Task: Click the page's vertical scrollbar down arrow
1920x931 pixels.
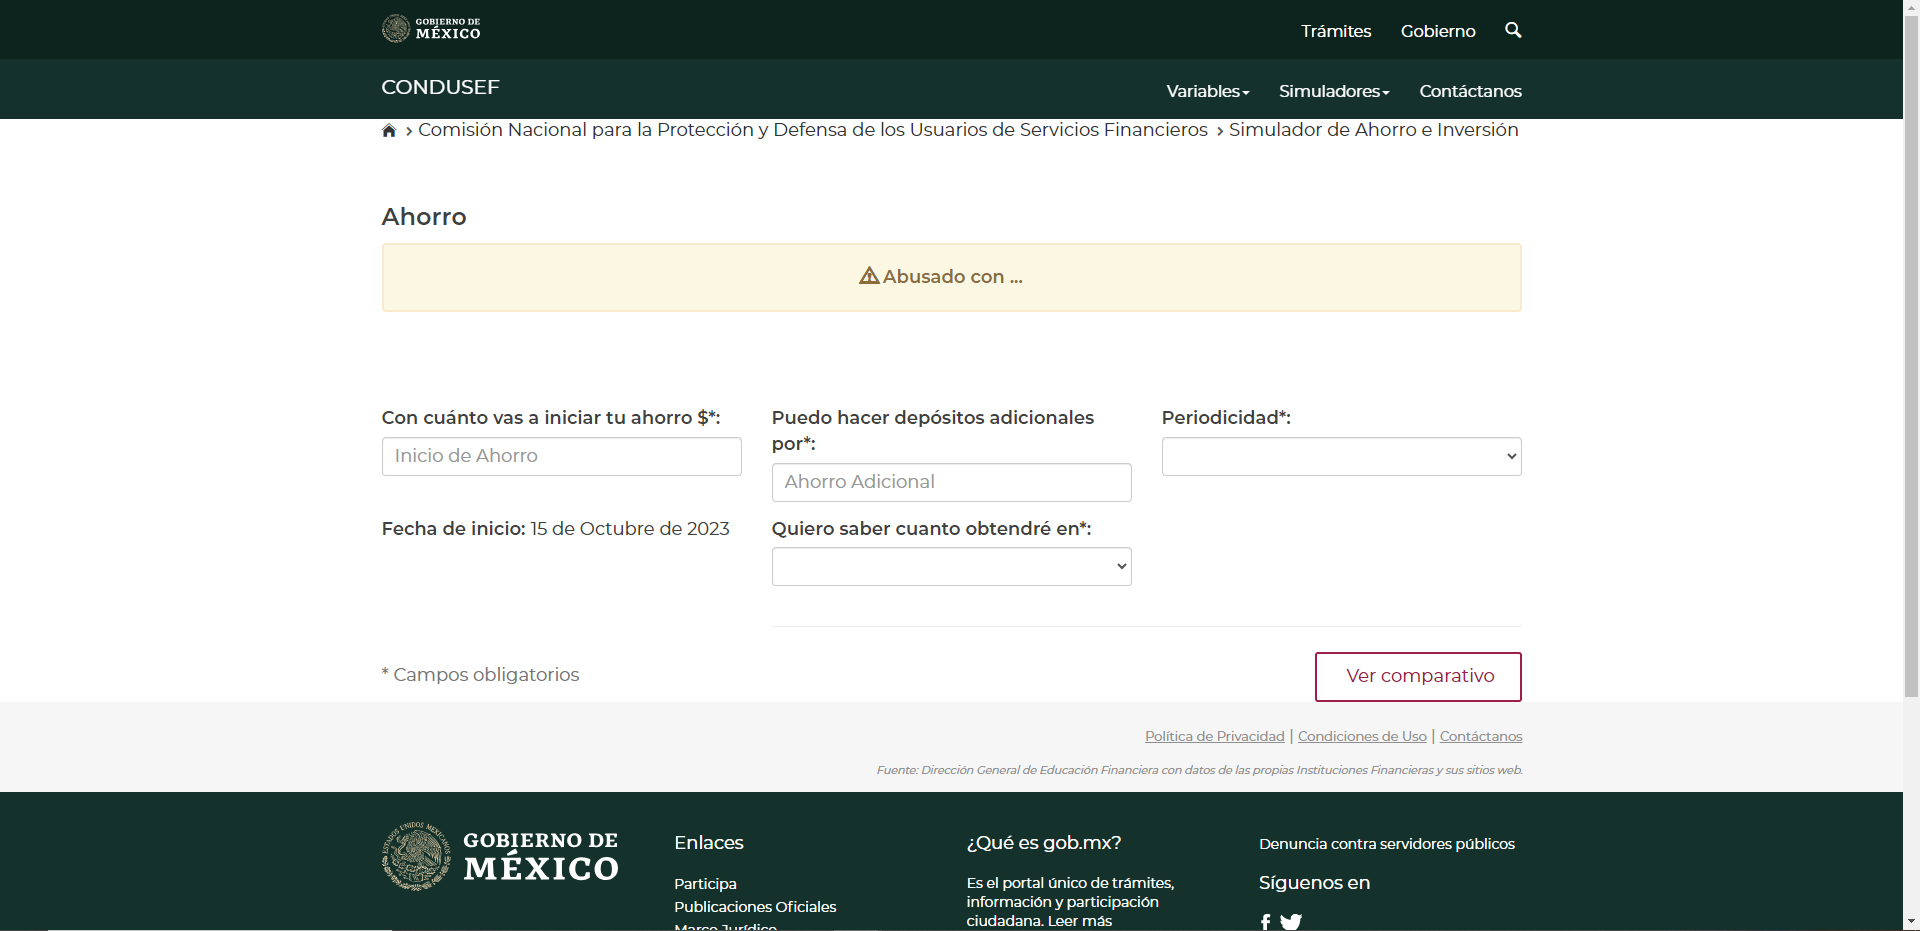Action: (x=1911, y=921)
